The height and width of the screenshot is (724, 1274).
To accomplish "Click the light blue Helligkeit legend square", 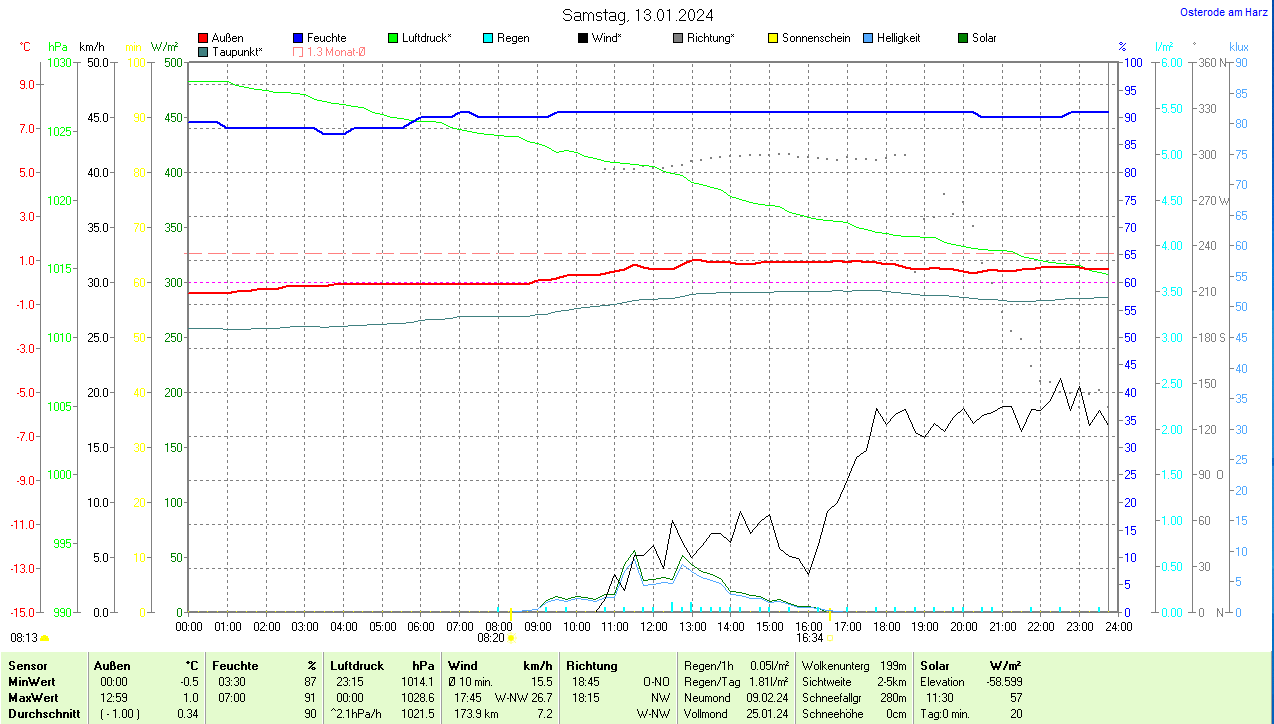I will point(868,38).
